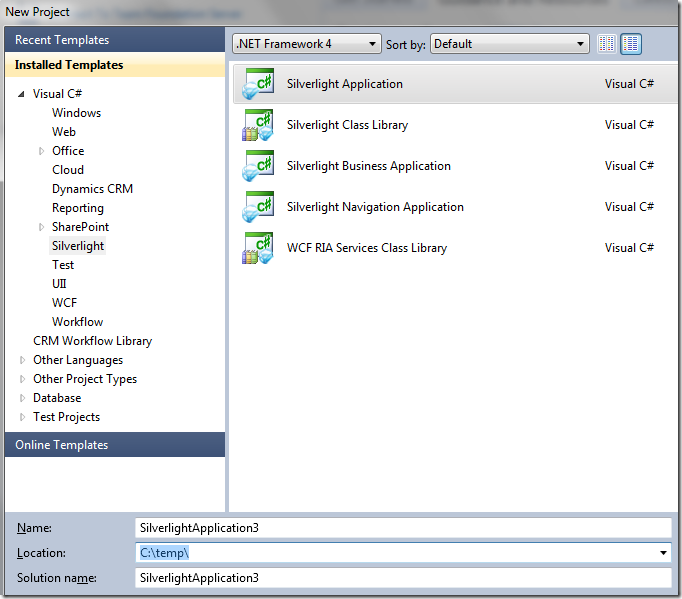Expand the Office tree node
The image size is (682, 599).
(x=41, y=151)
